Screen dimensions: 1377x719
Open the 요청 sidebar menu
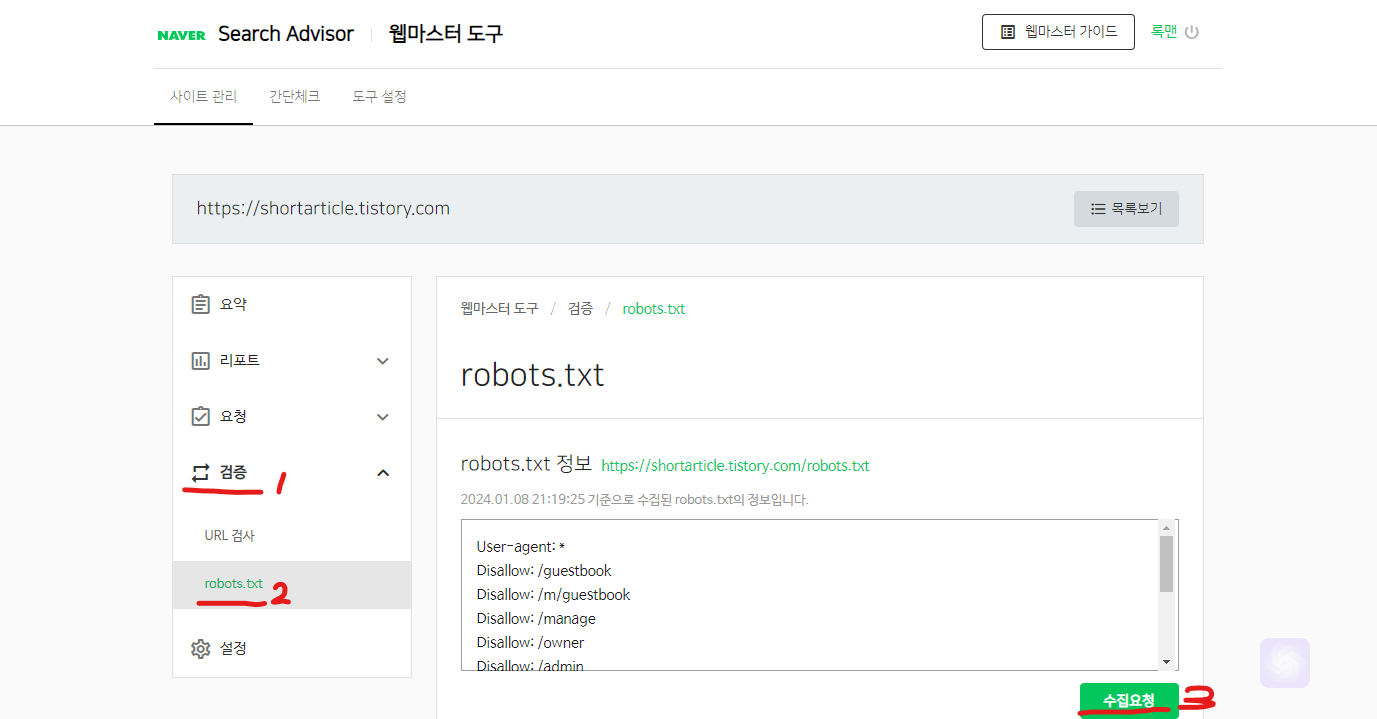292,416
